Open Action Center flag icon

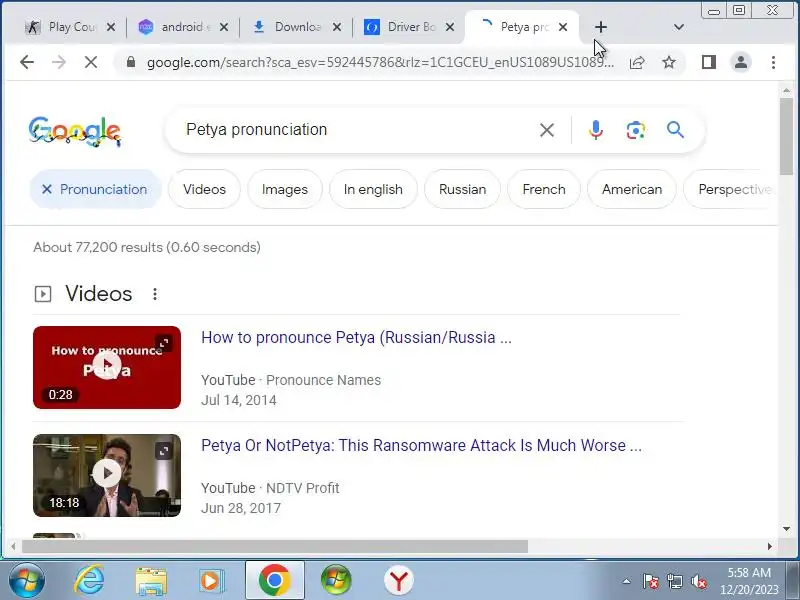(651, 581)
